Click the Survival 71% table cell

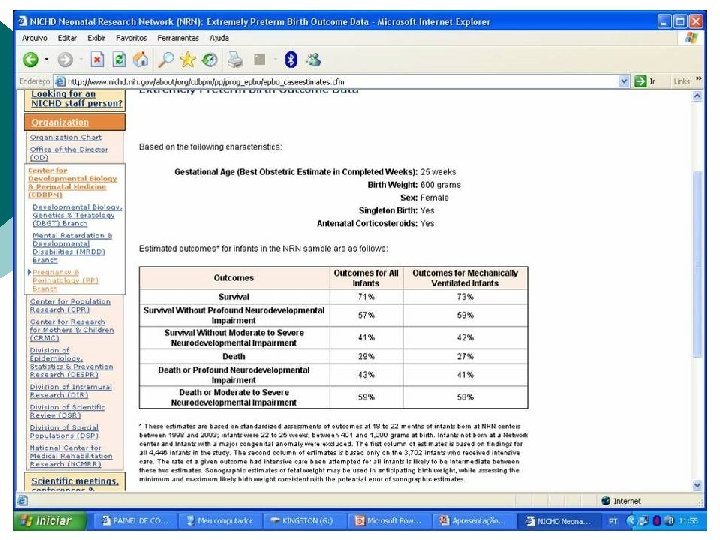pyautogui.click(x=366, y=297)
